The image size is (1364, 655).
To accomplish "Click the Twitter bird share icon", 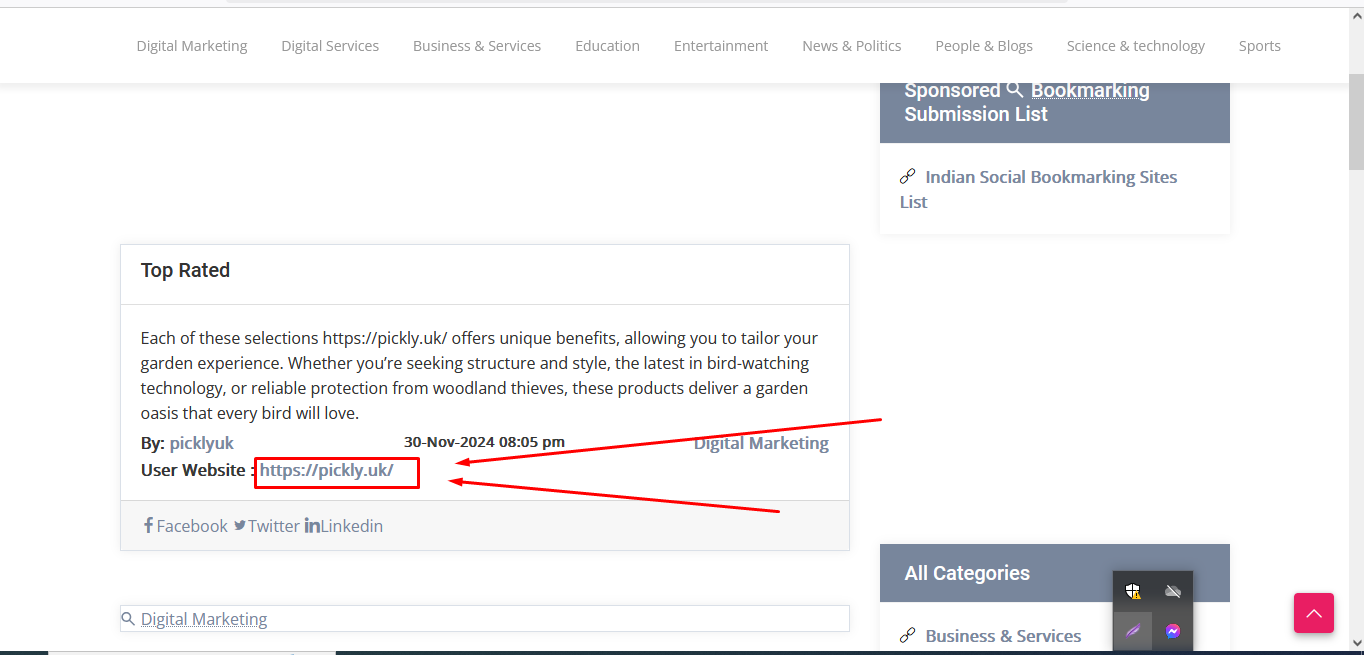I will pos(240,525).
